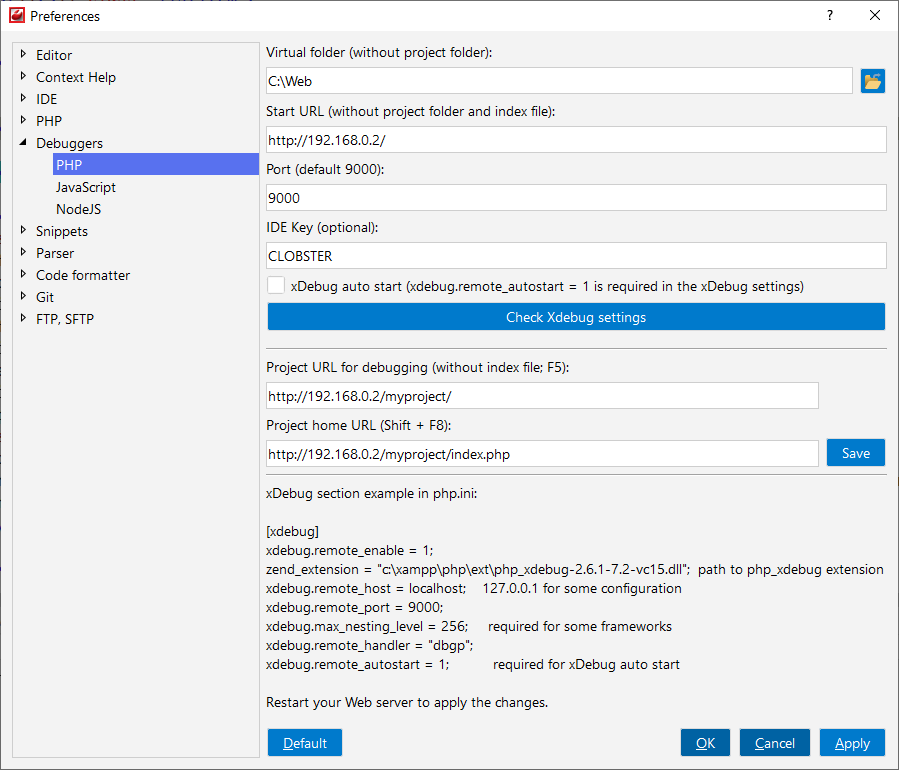Focus the IDE Key field CLOBSTER

[576, 256]
